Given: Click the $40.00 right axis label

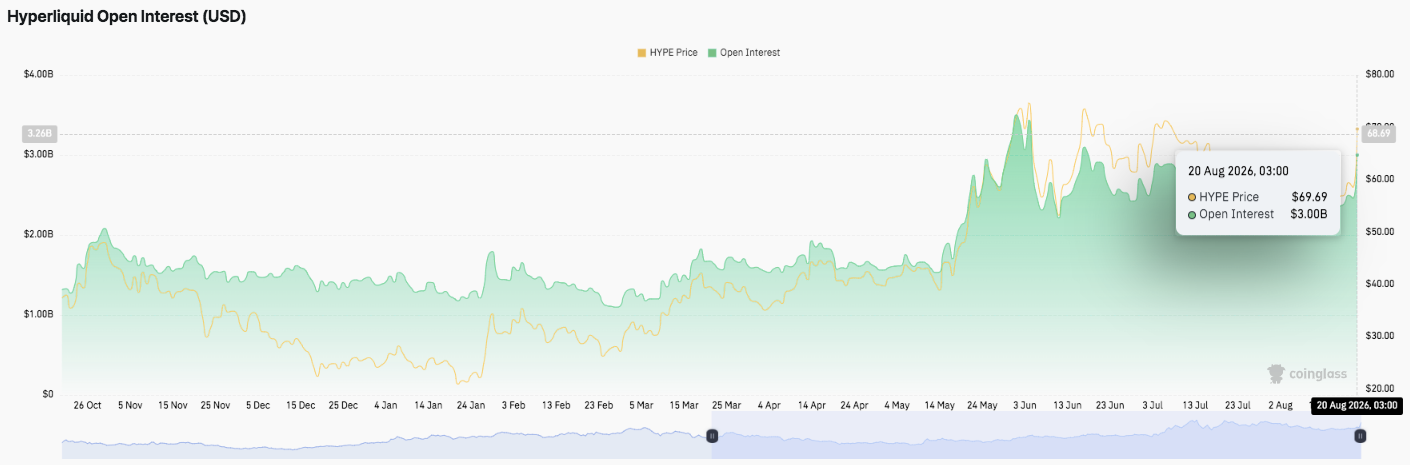Looking at the screenshot, I should 1379,284.
